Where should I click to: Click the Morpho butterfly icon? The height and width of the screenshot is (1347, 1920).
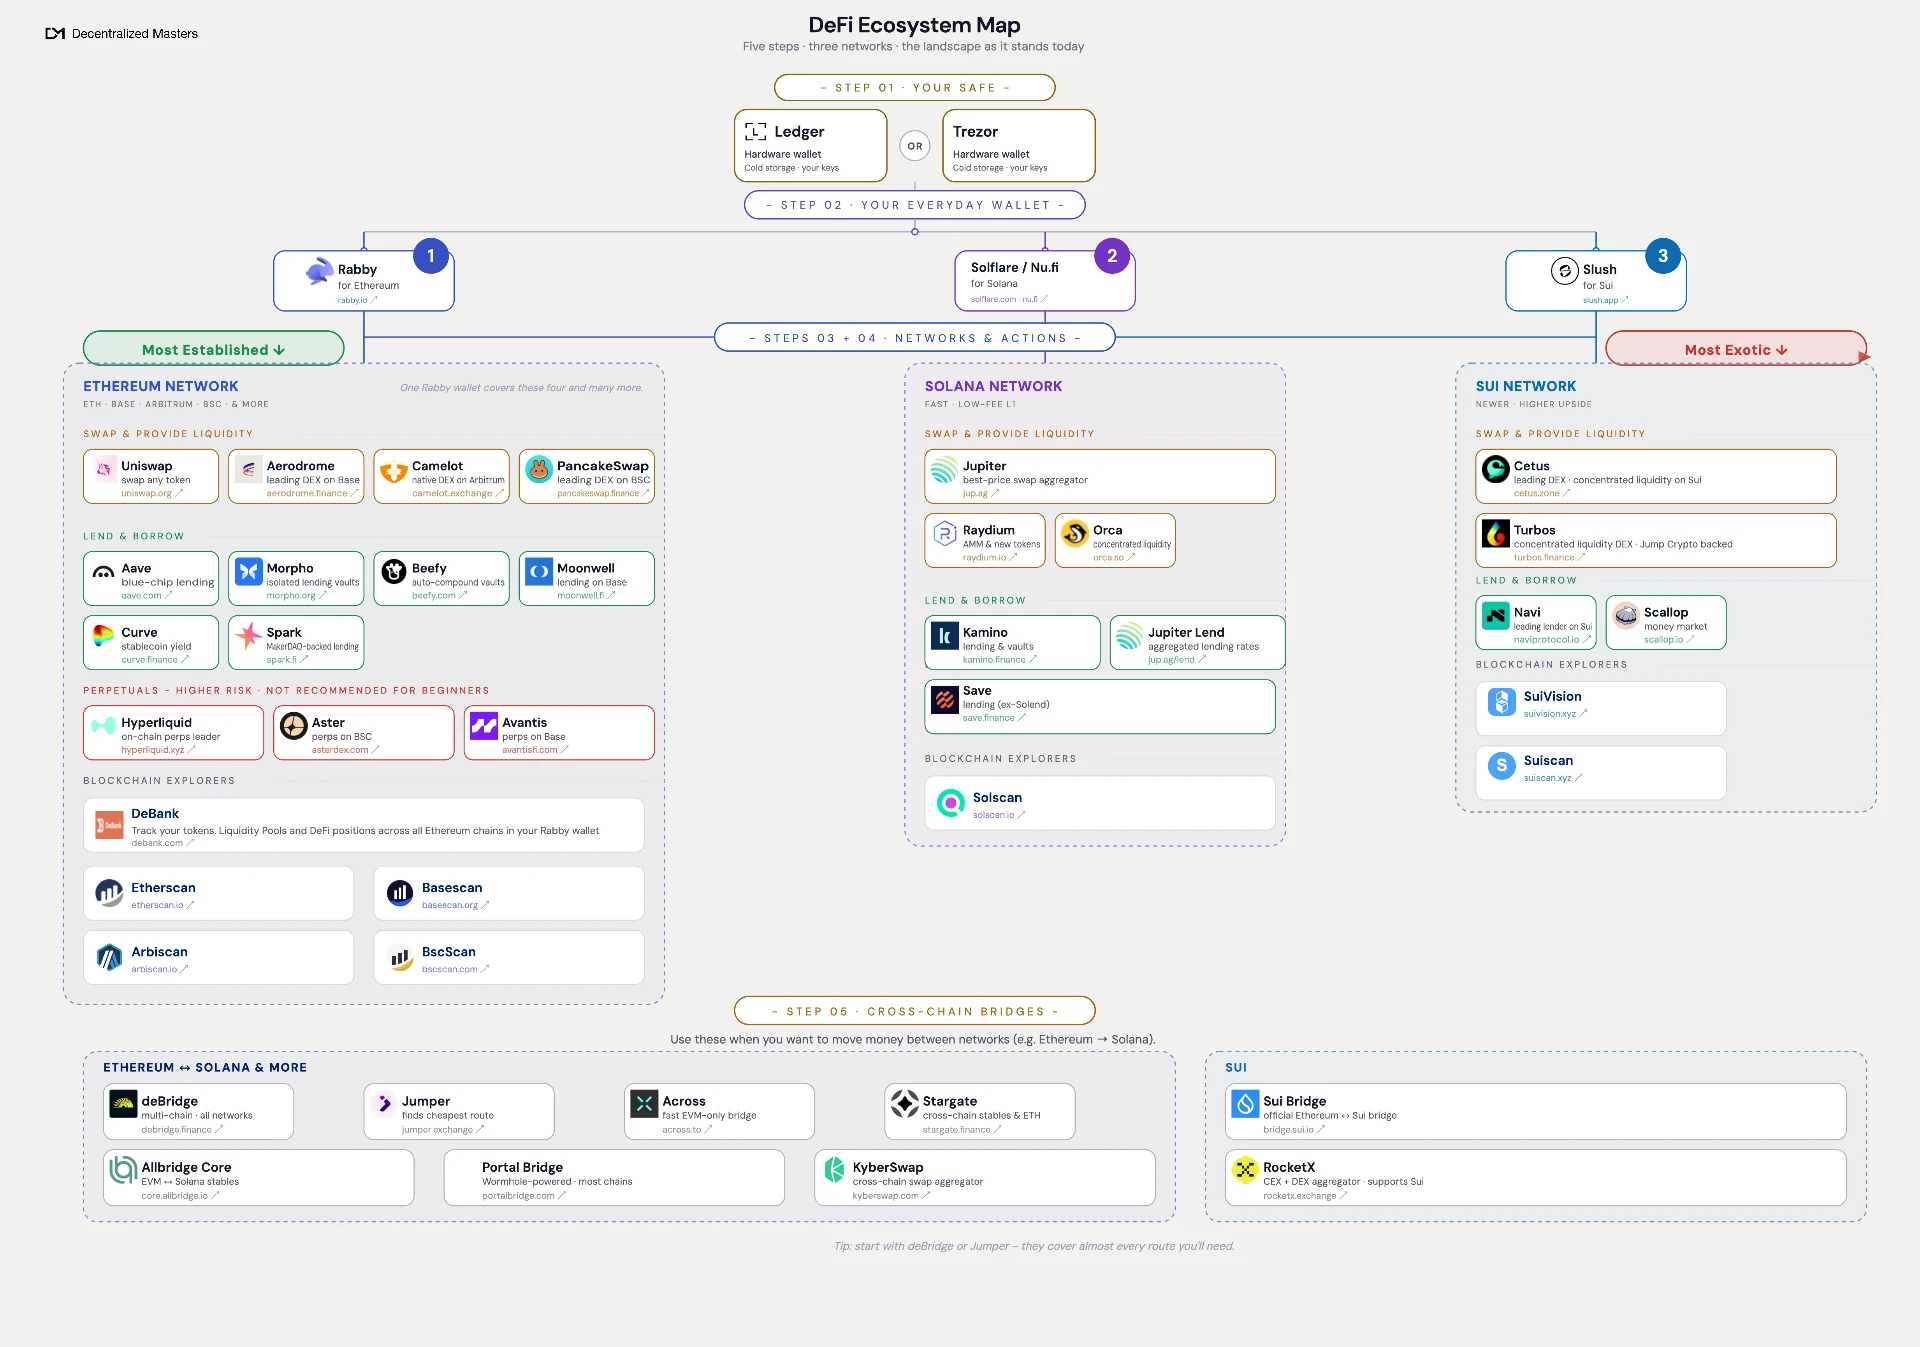249,571
